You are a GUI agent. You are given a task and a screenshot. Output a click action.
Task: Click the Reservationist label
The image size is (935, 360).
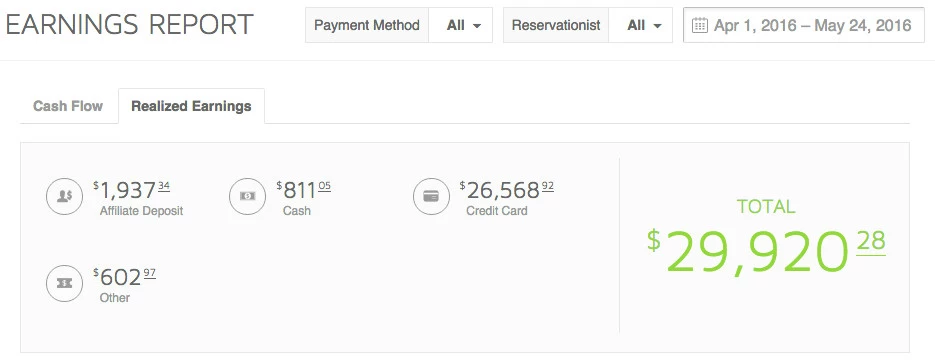coord(556,25)
